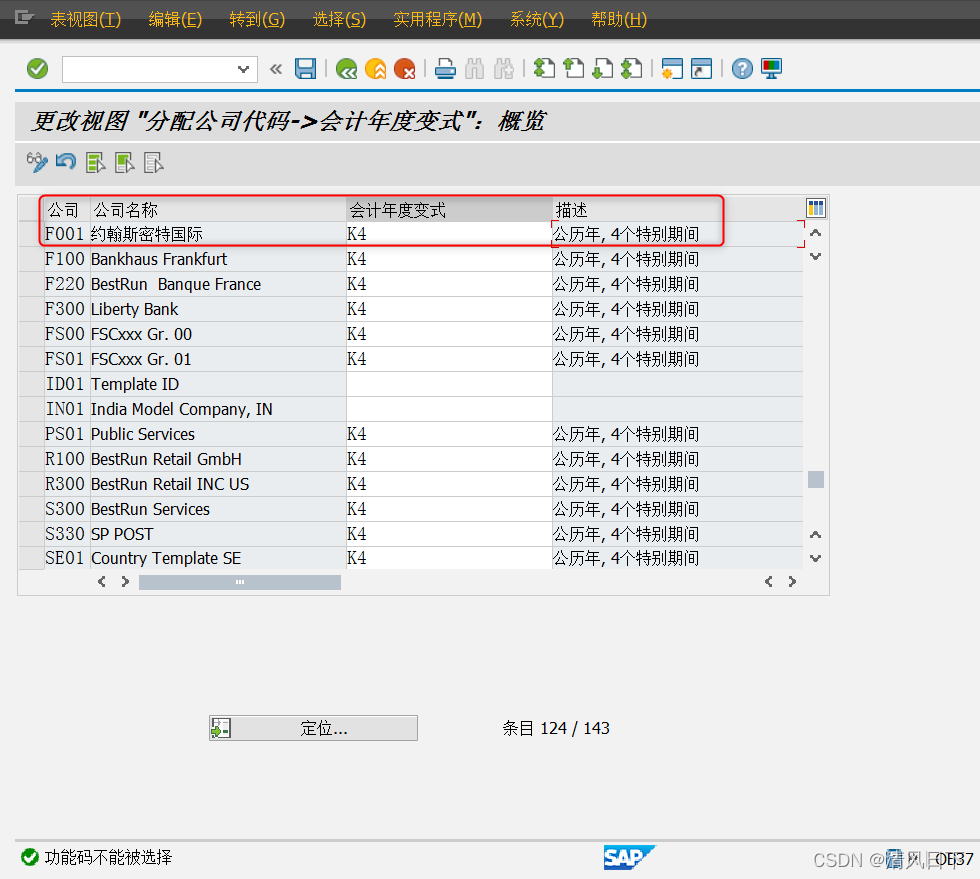Click the left horizontal scrollbar thumb
Screen dimensions: 980x879
pos(240,582)
